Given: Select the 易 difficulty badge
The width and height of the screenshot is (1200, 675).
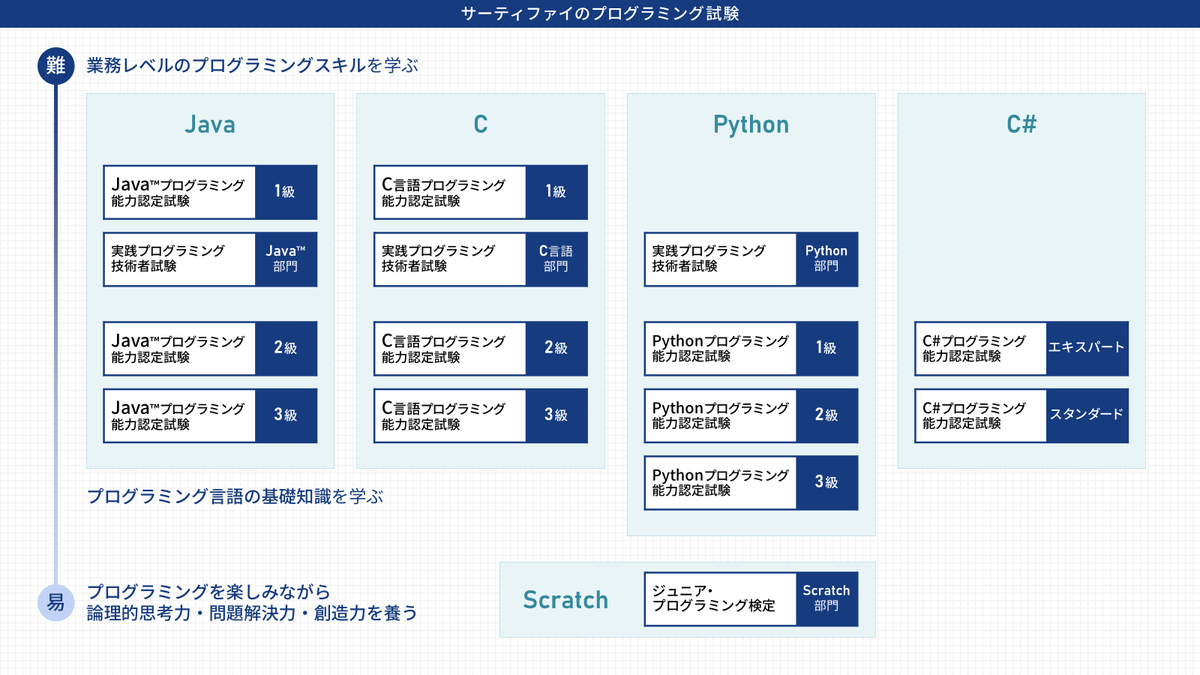Looking at the screenshot, I should coord(55,602).
